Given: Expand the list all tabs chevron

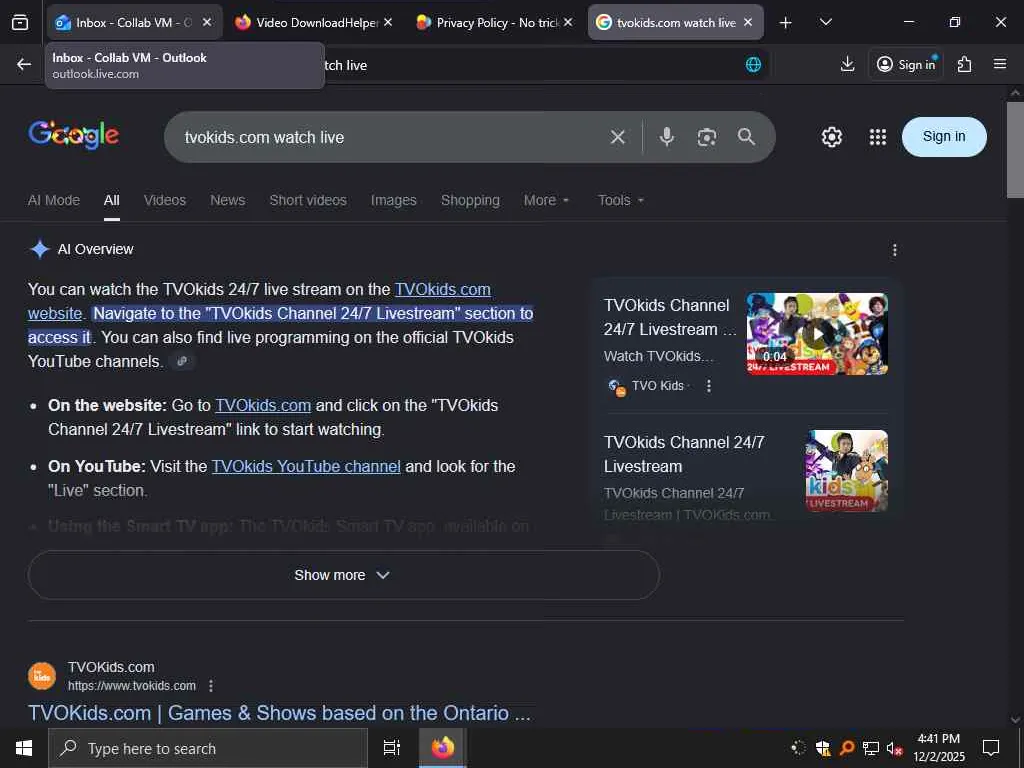Looking at the screenshot, I should point(825,22).
